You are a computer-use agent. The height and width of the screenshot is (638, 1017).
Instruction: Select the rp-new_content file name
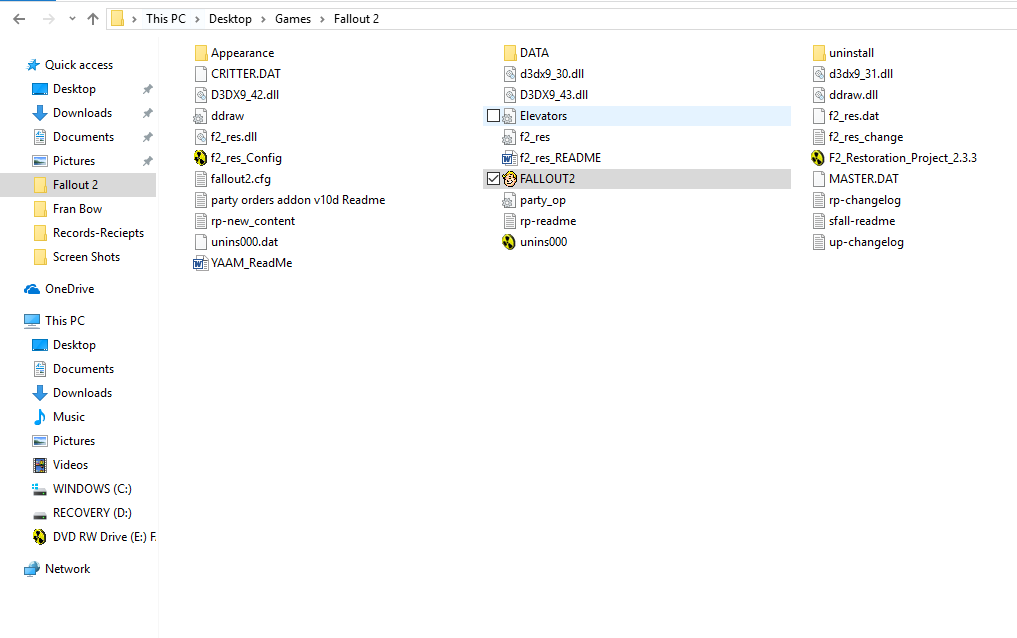coord(253,221)
